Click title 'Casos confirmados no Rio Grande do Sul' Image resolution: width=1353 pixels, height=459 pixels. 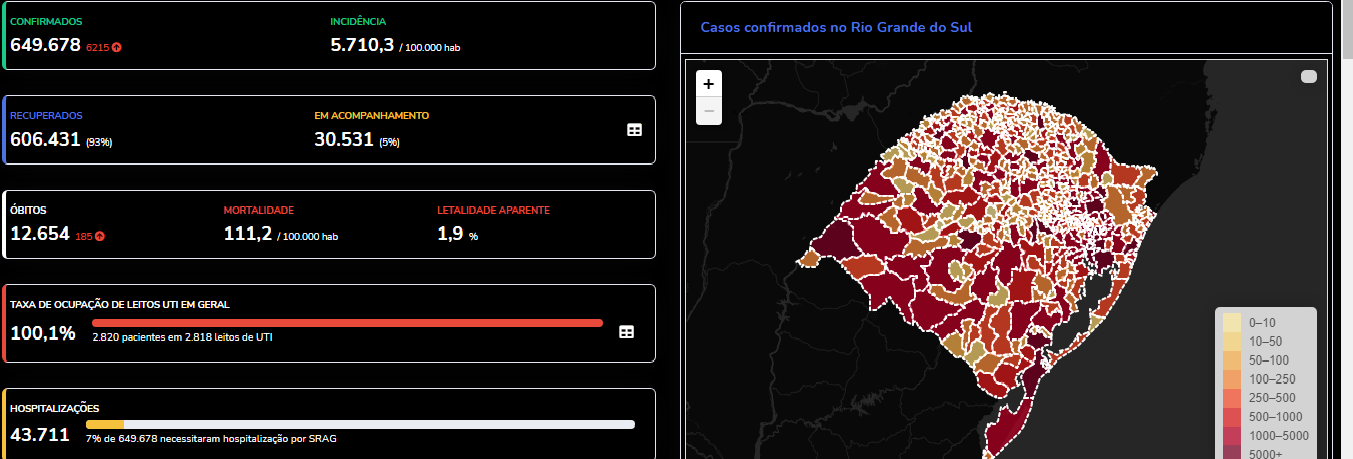coord(836,27)
